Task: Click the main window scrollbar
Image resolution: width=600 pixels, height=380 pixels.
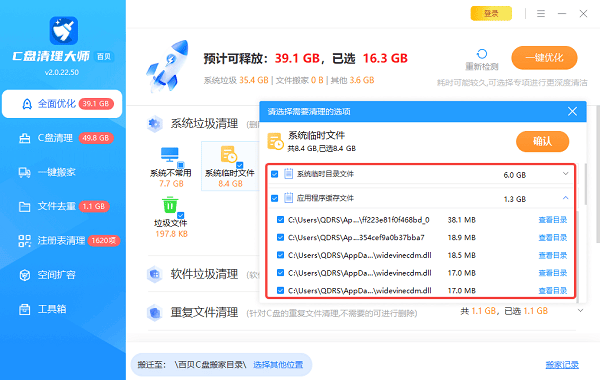Action: pos(598,174)
